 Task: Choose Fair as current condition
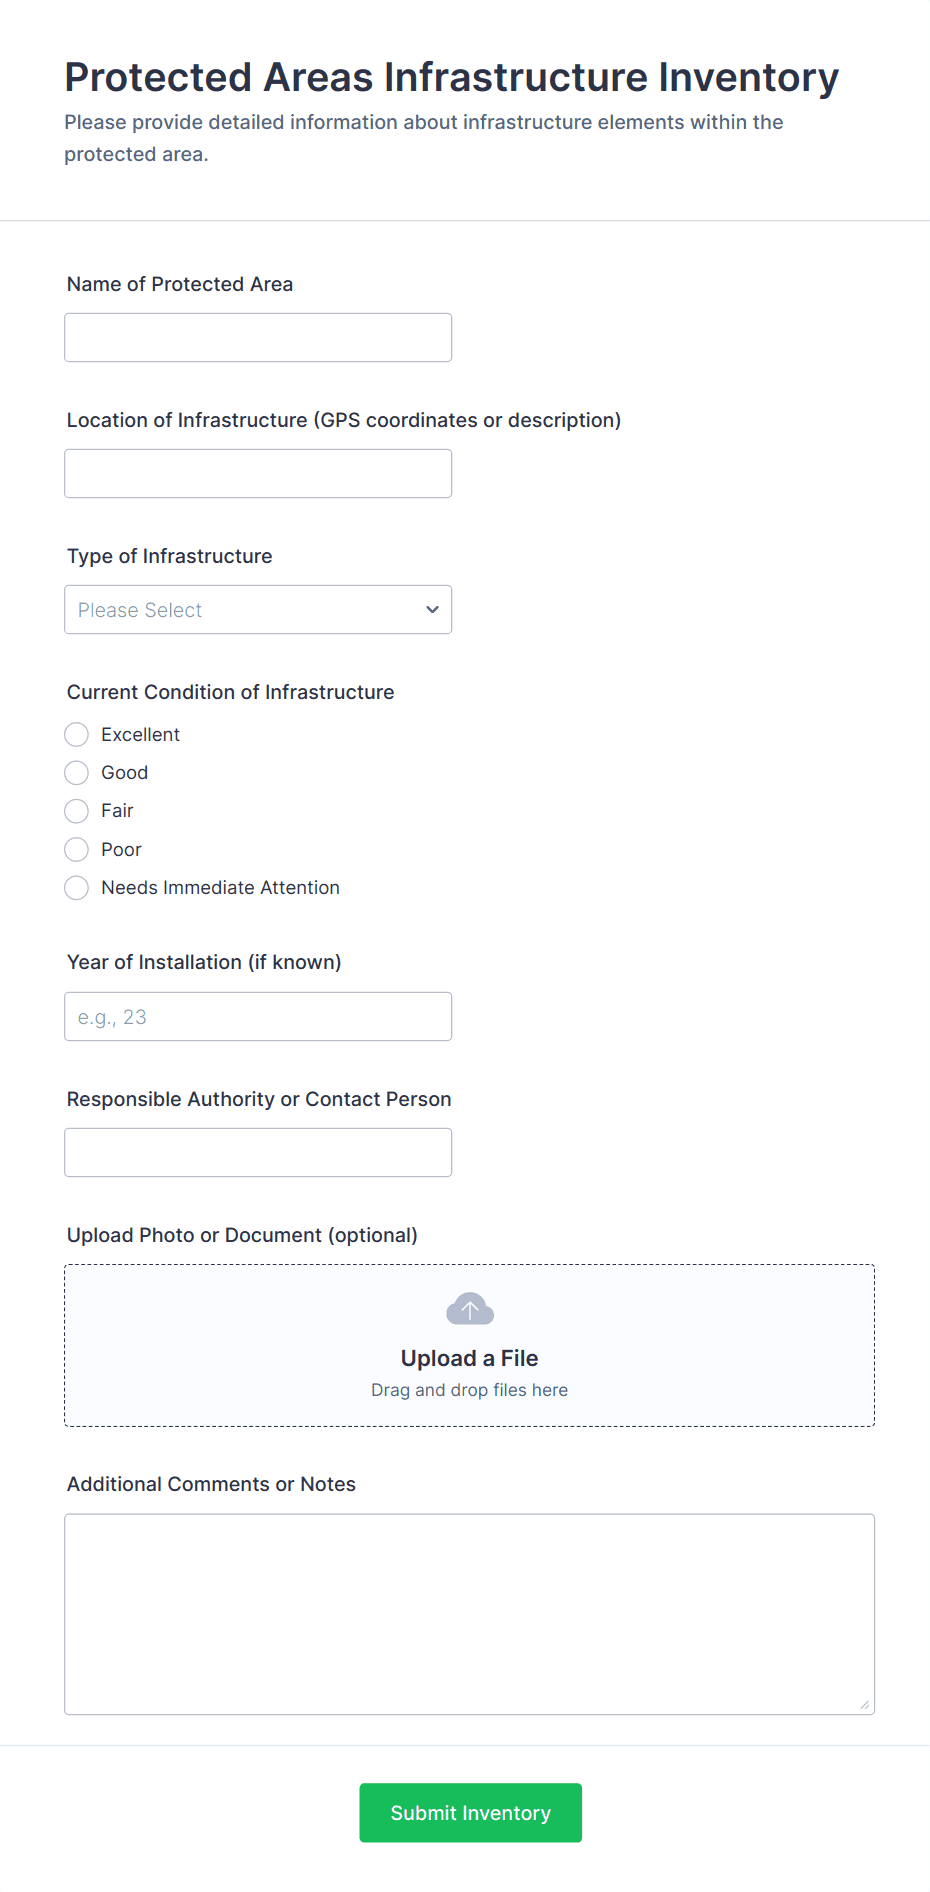pos(77,811)
